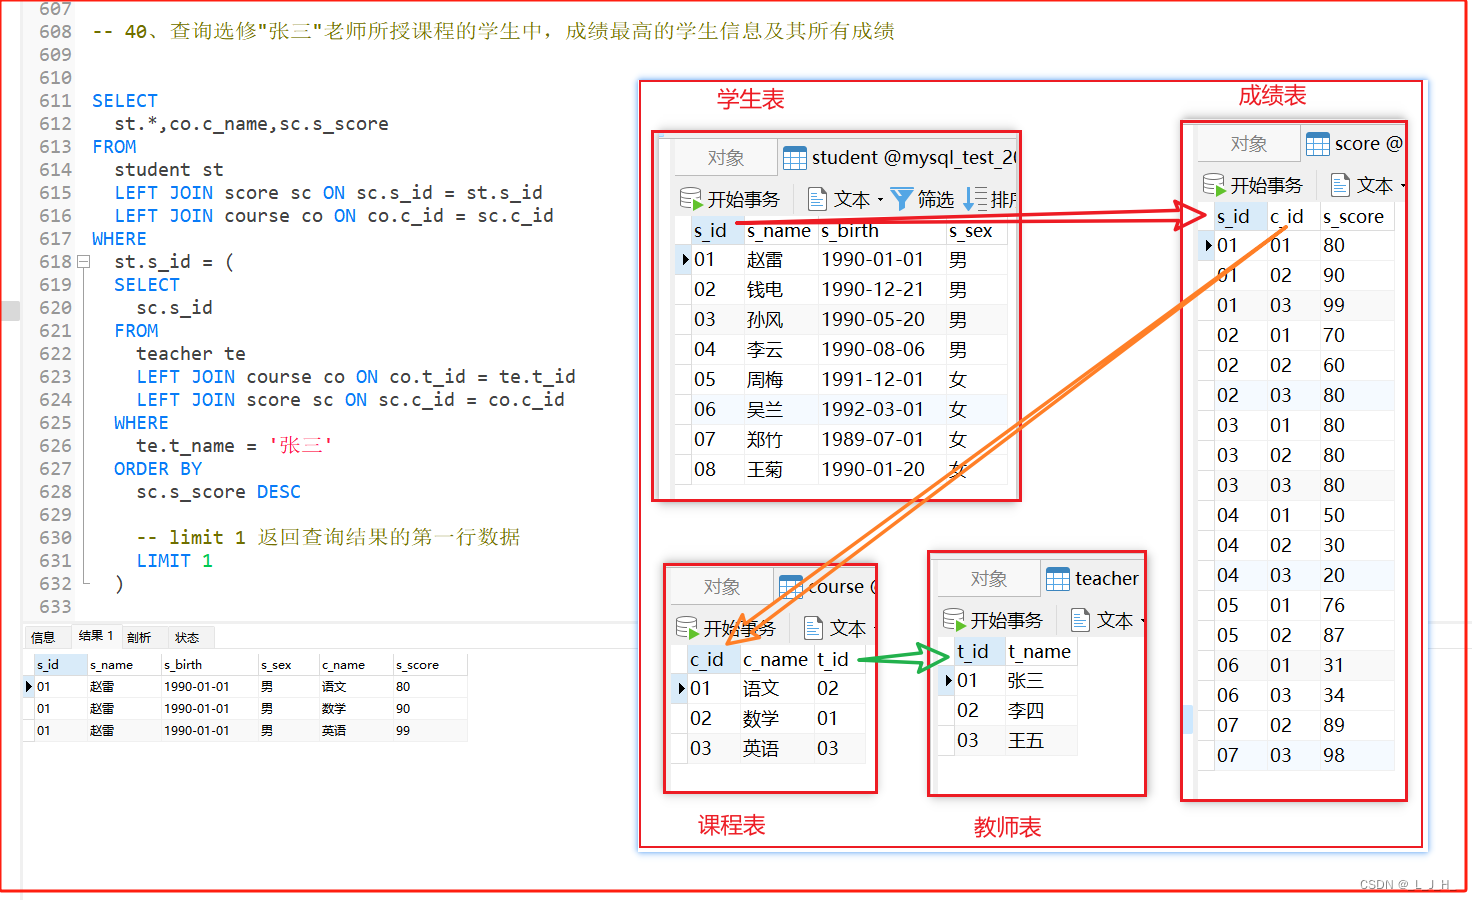
Task: Click the 排序 sort icon in the student window
Action: tap(975, 199)
